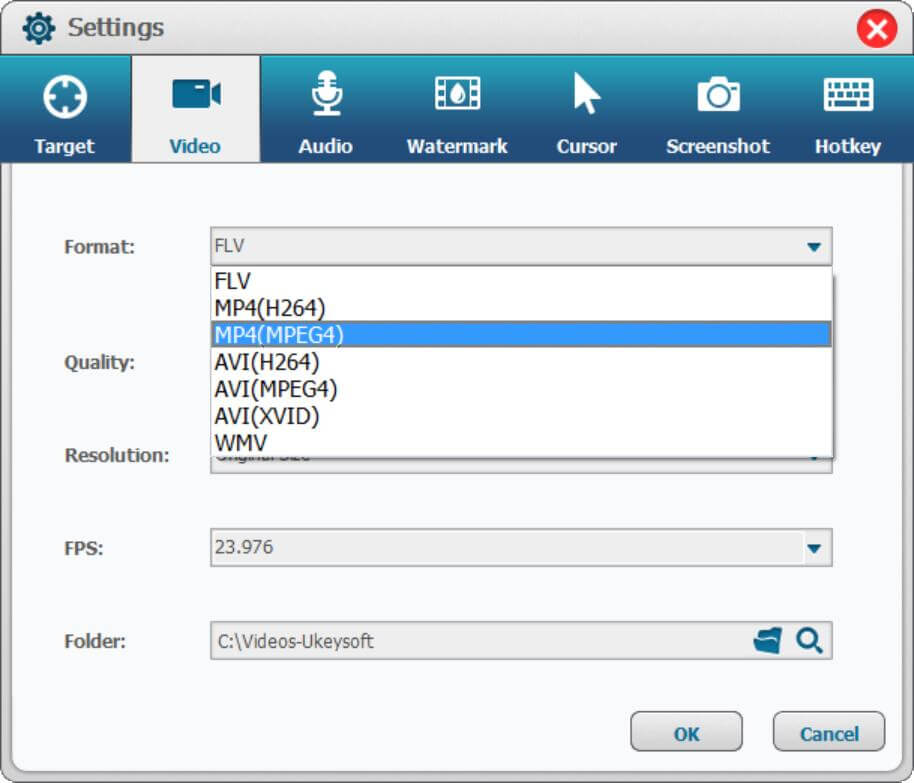Screen dimensions: 914x783
Task: Choose AVI(XVID) format option
Action: pos(267,415)
